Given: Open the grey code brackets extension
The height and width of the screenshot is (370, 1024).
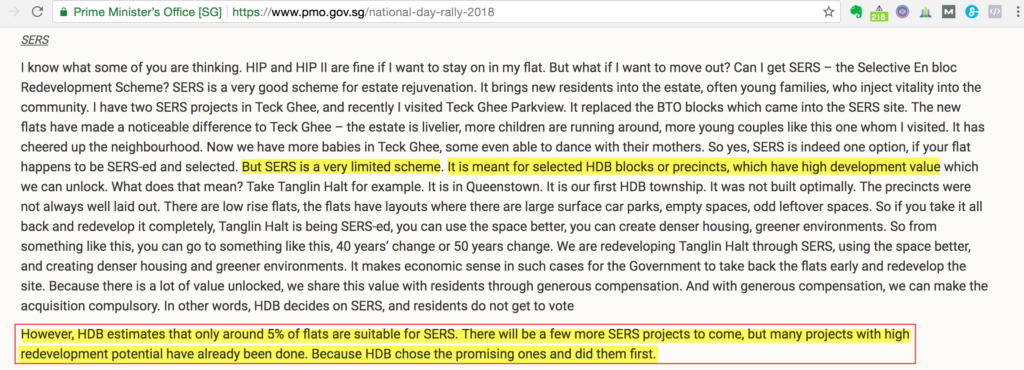Looking at the screenshot, I should [x=995, y=12].
